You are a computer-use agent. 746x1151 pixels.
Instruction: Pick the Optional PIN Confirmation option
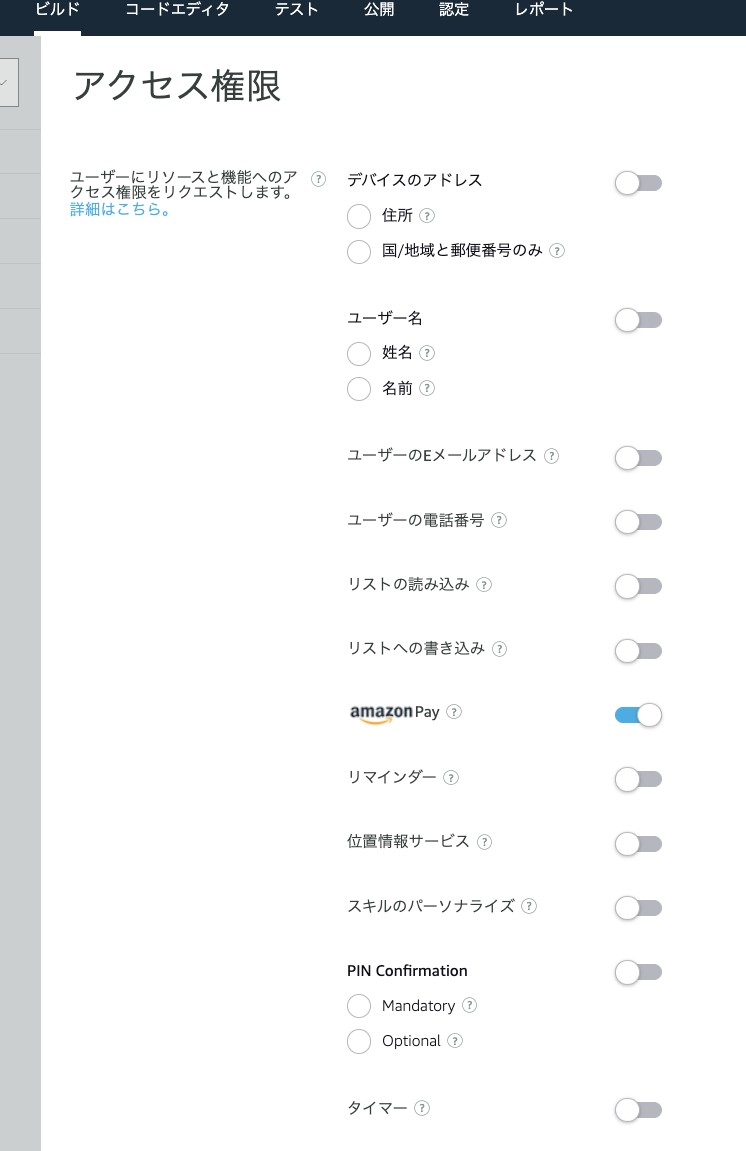click(x=359, y=1041)
